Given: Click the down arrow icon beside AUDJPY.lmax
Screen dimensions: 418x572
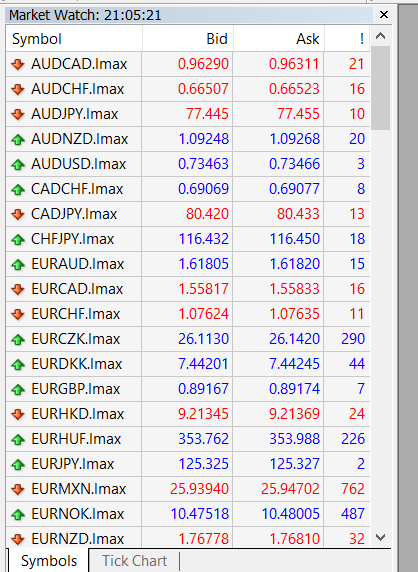Looking at the screenshot, I should pos(18,115).
